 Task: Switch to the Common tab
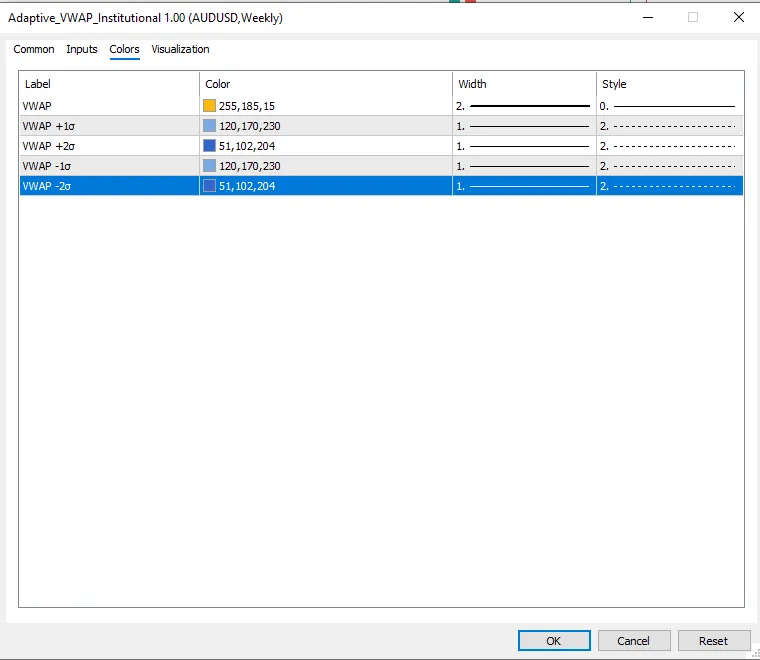coord(34,49)
